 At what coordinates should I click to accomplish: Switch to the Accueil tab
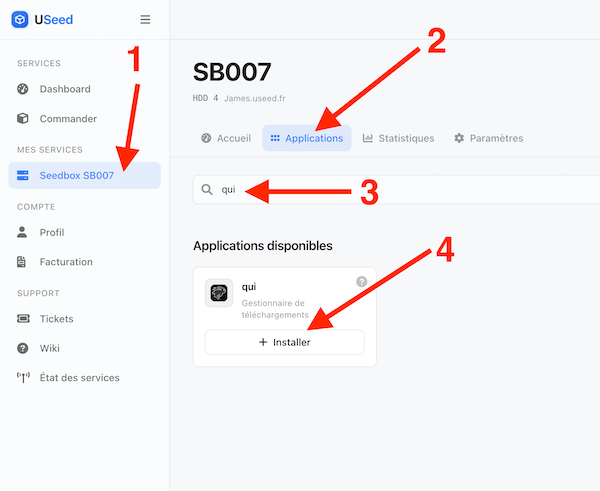(226, 138)
